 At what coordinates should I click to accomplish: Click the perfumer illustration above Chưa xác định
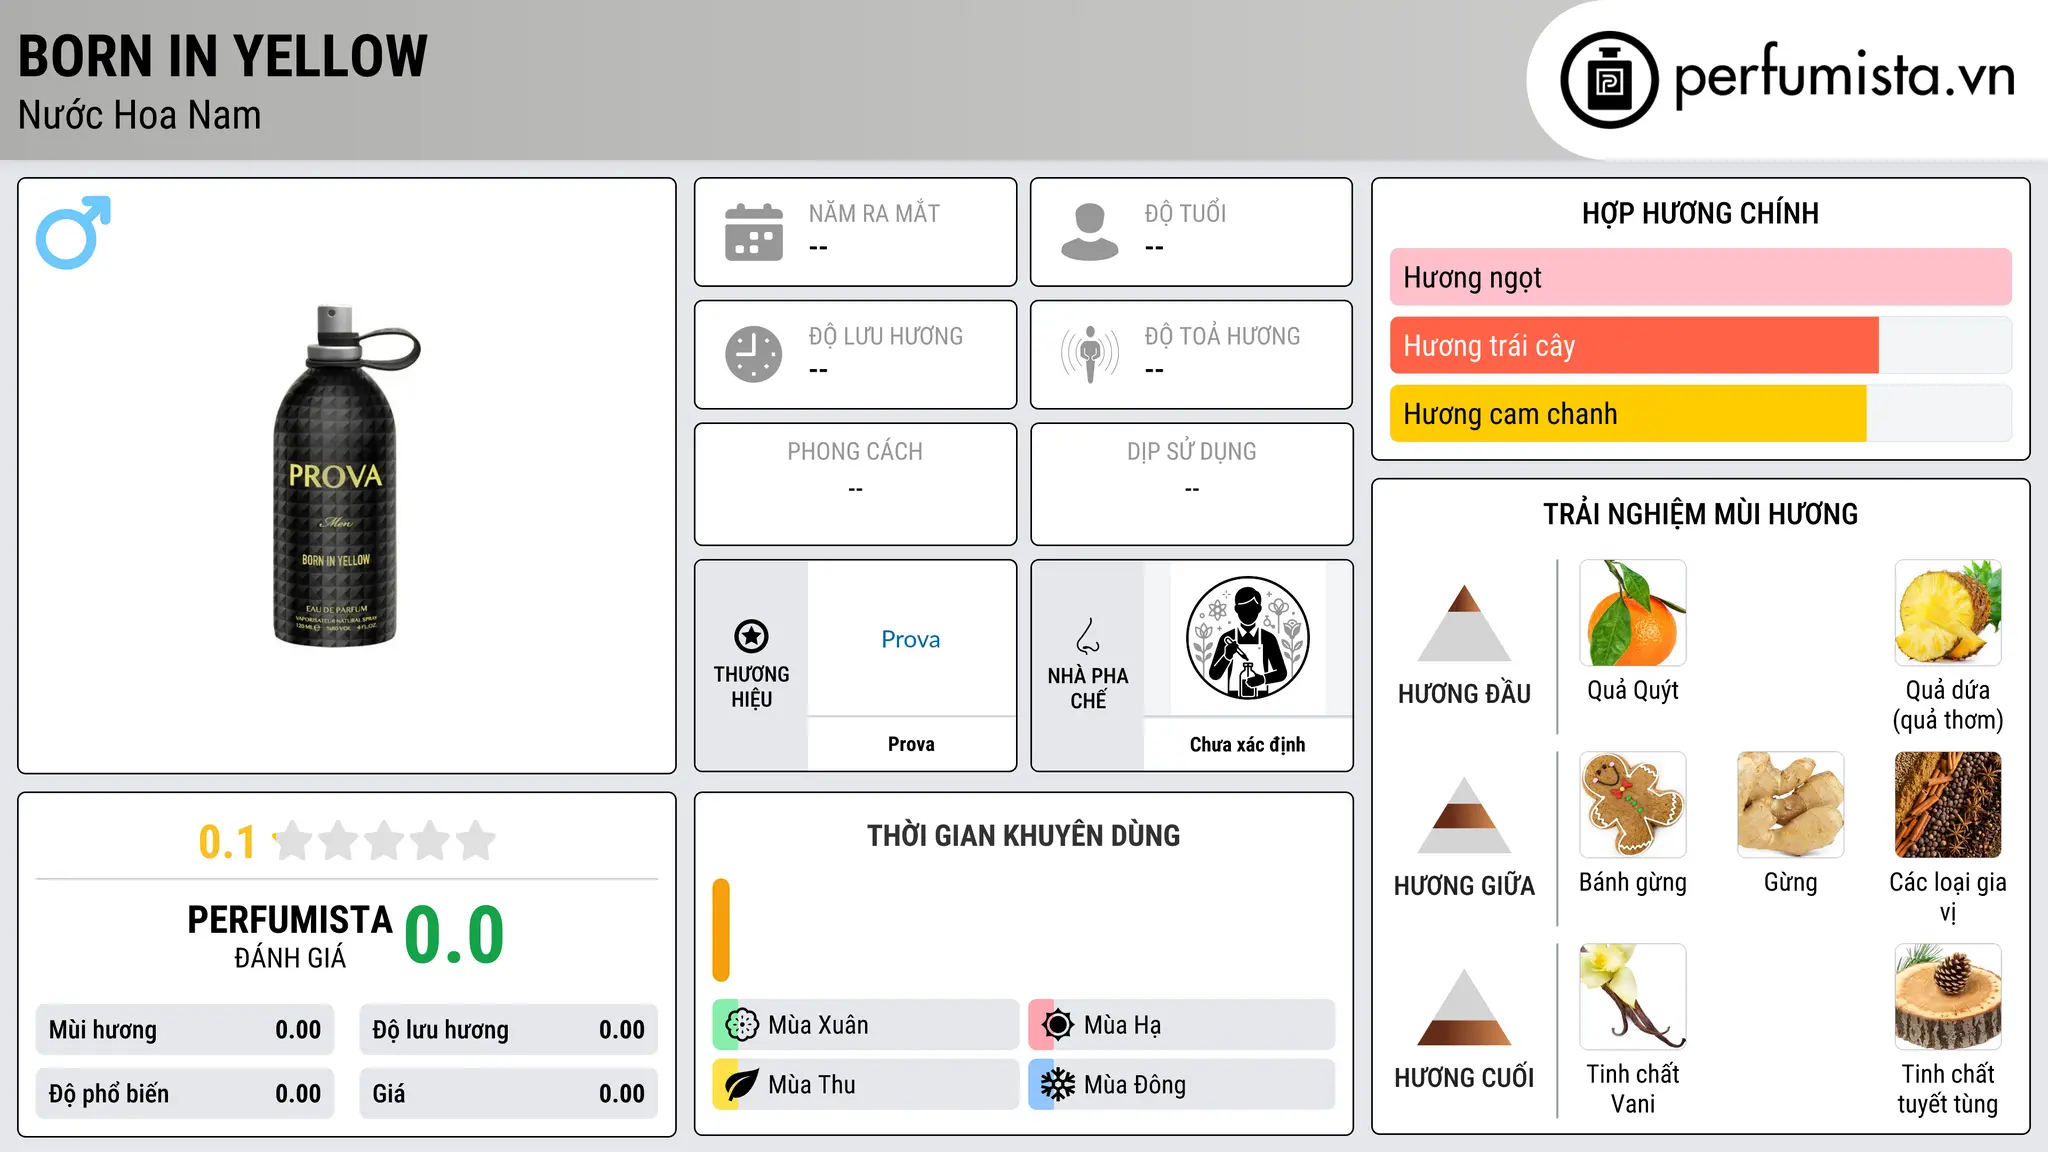pyautogui.click(x=1247, y=638)
